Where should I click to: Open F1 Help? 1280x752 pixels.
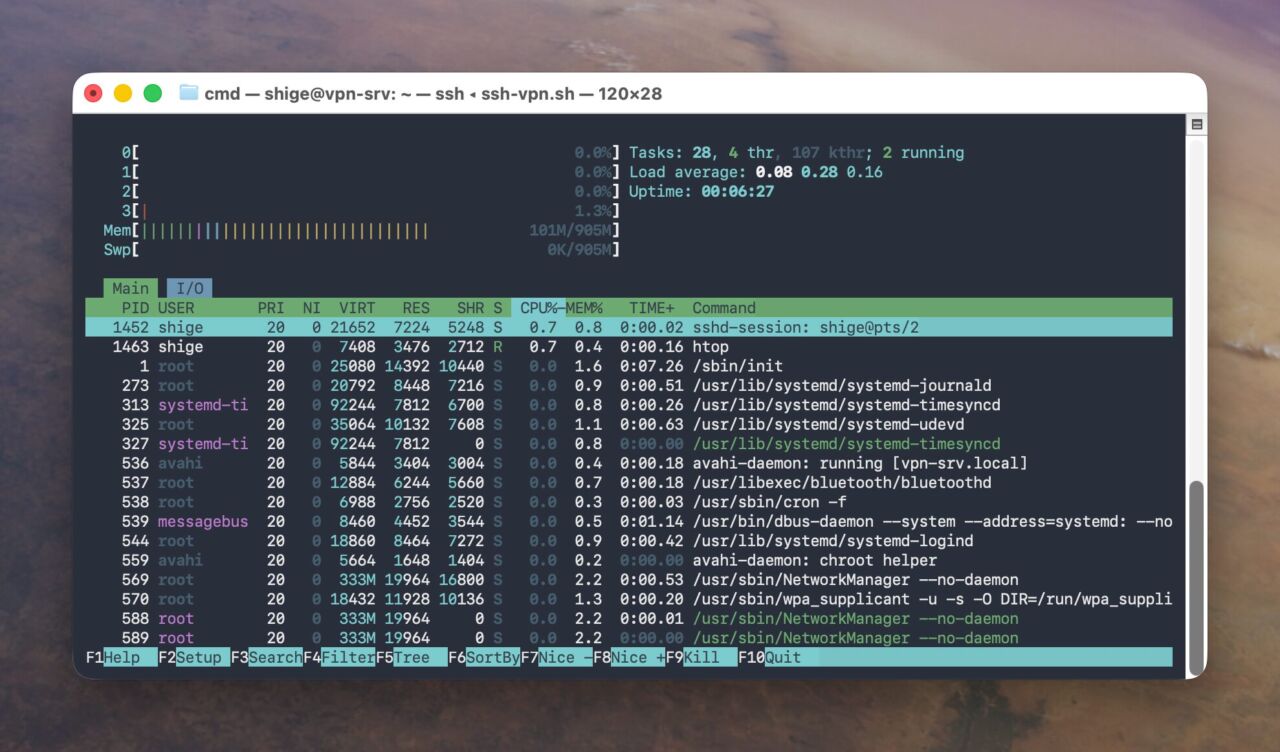[x=121, y=657]
